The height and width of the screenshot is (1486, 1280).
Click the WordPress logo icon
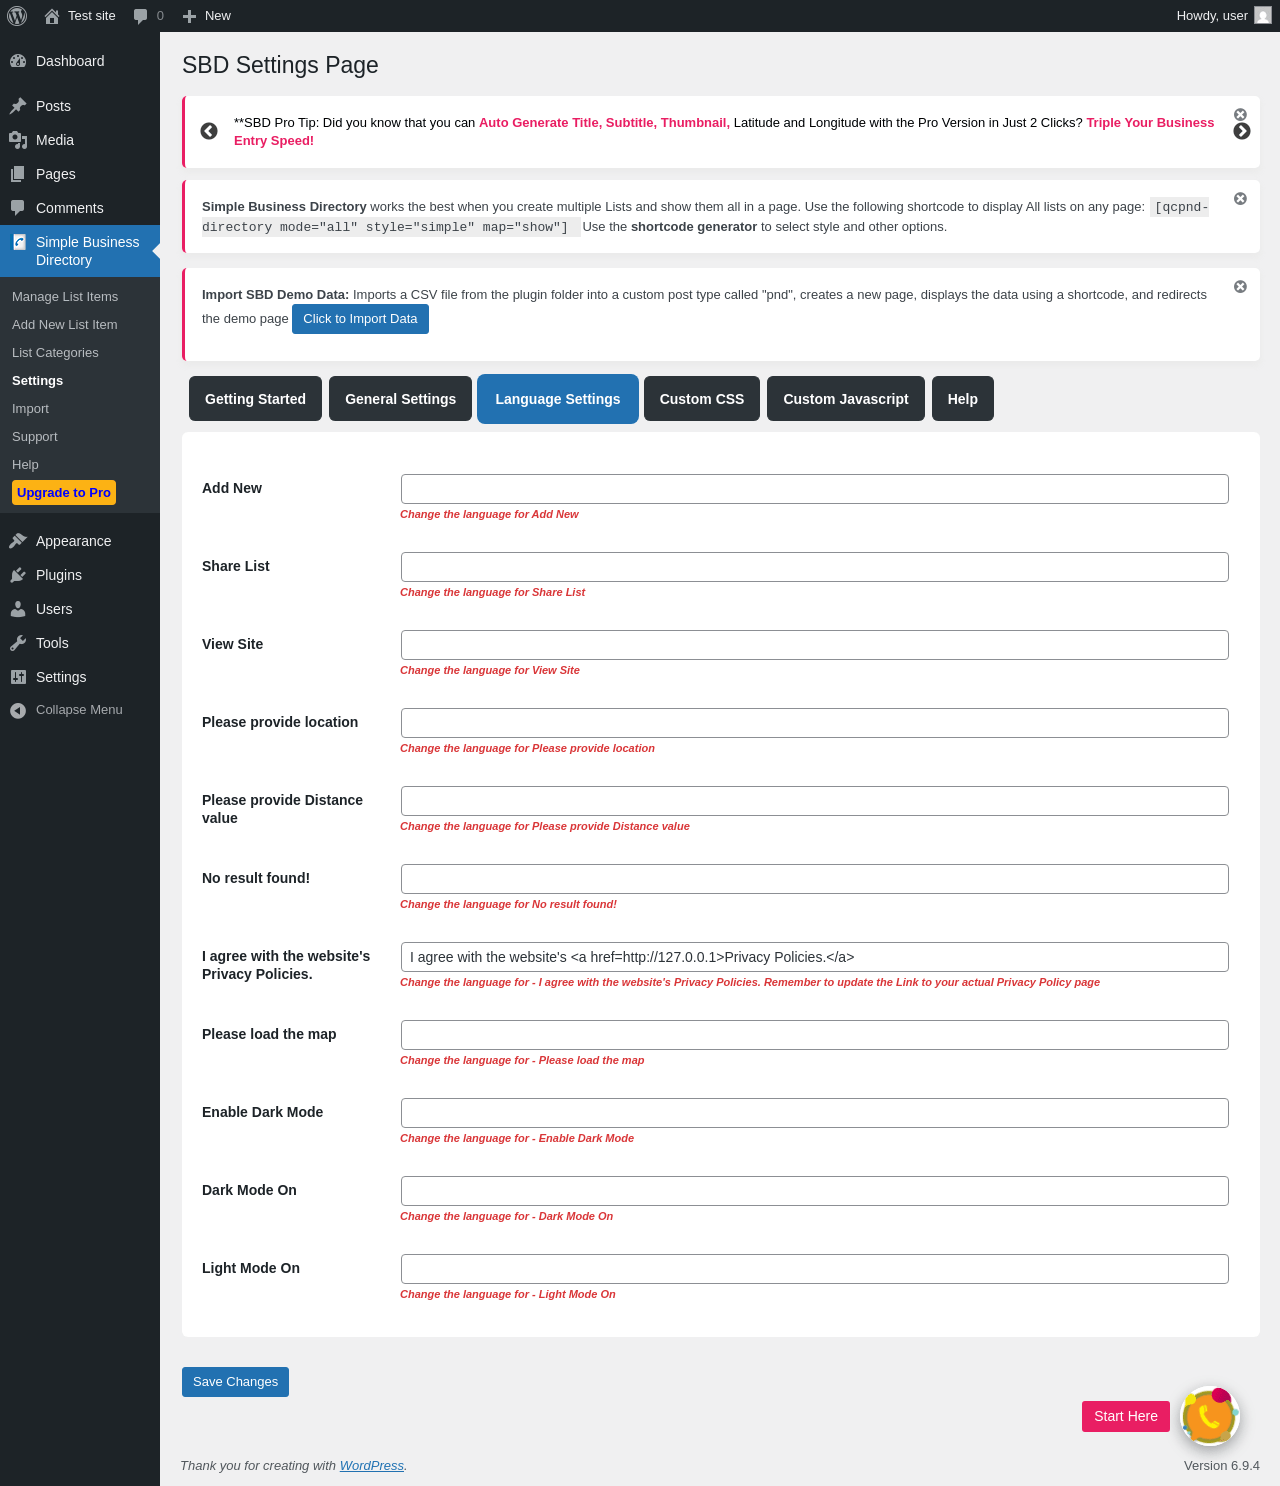pyautogui.click(x=17, y=16)
